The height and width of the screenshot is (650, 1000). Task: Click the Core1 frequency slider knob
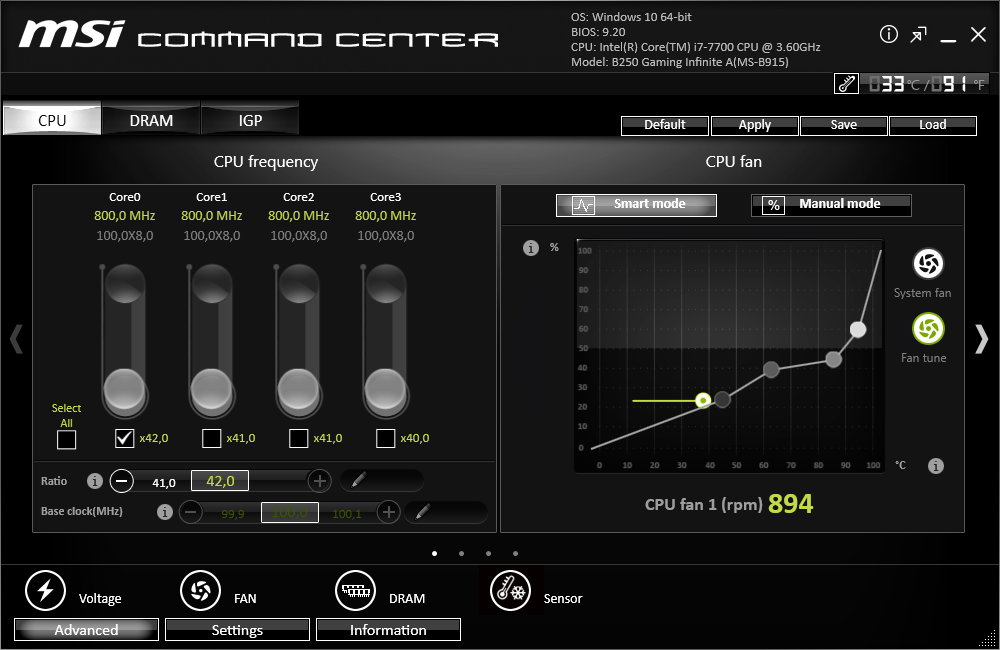[x=211, y=388]
